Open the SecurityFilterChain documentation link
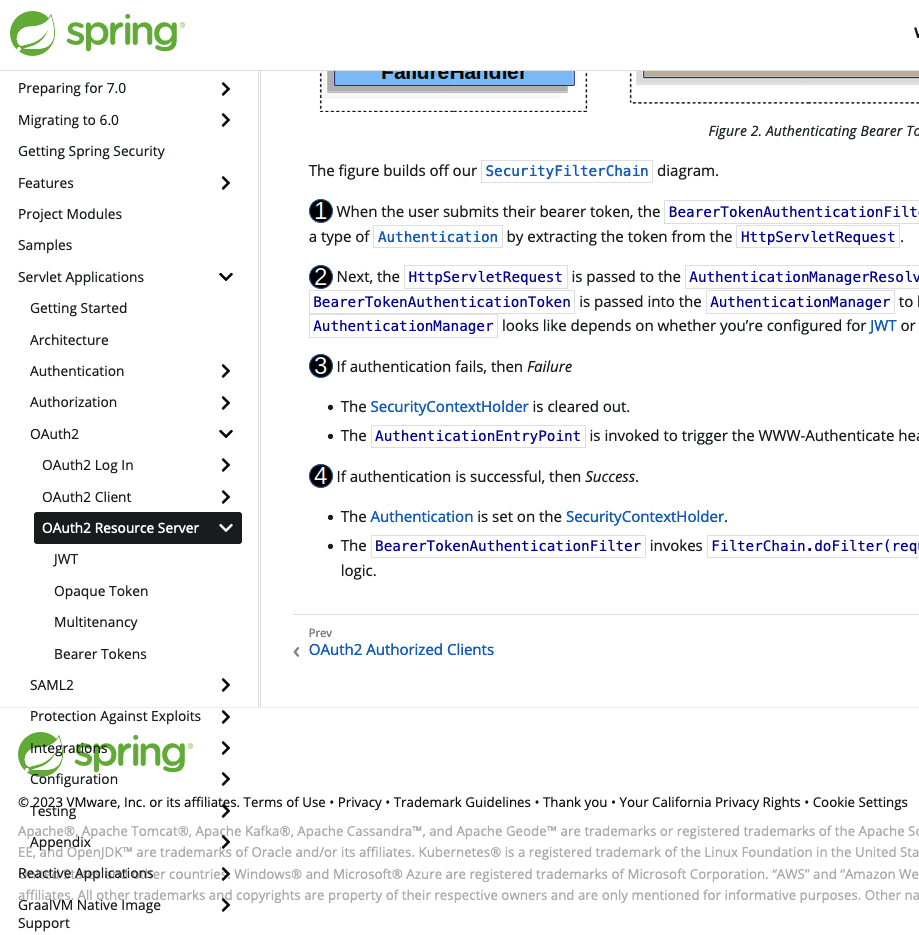 [x=566, y=171]
